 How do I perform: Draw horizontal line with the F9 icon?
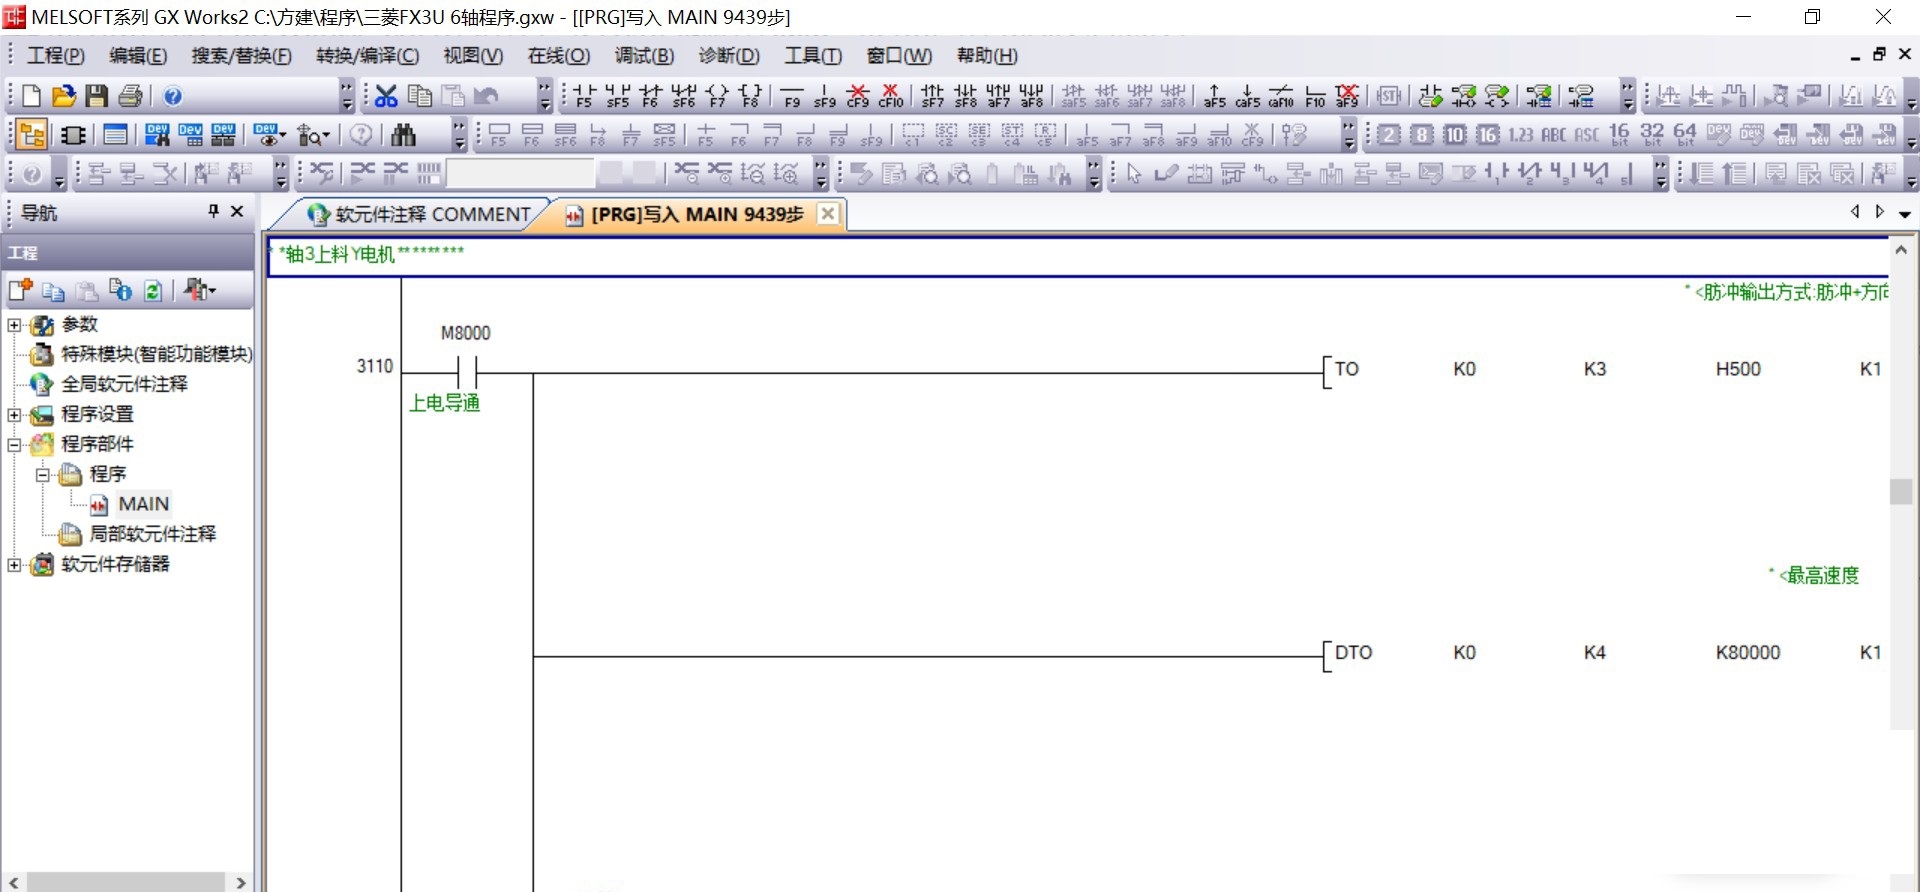point(792,96)
